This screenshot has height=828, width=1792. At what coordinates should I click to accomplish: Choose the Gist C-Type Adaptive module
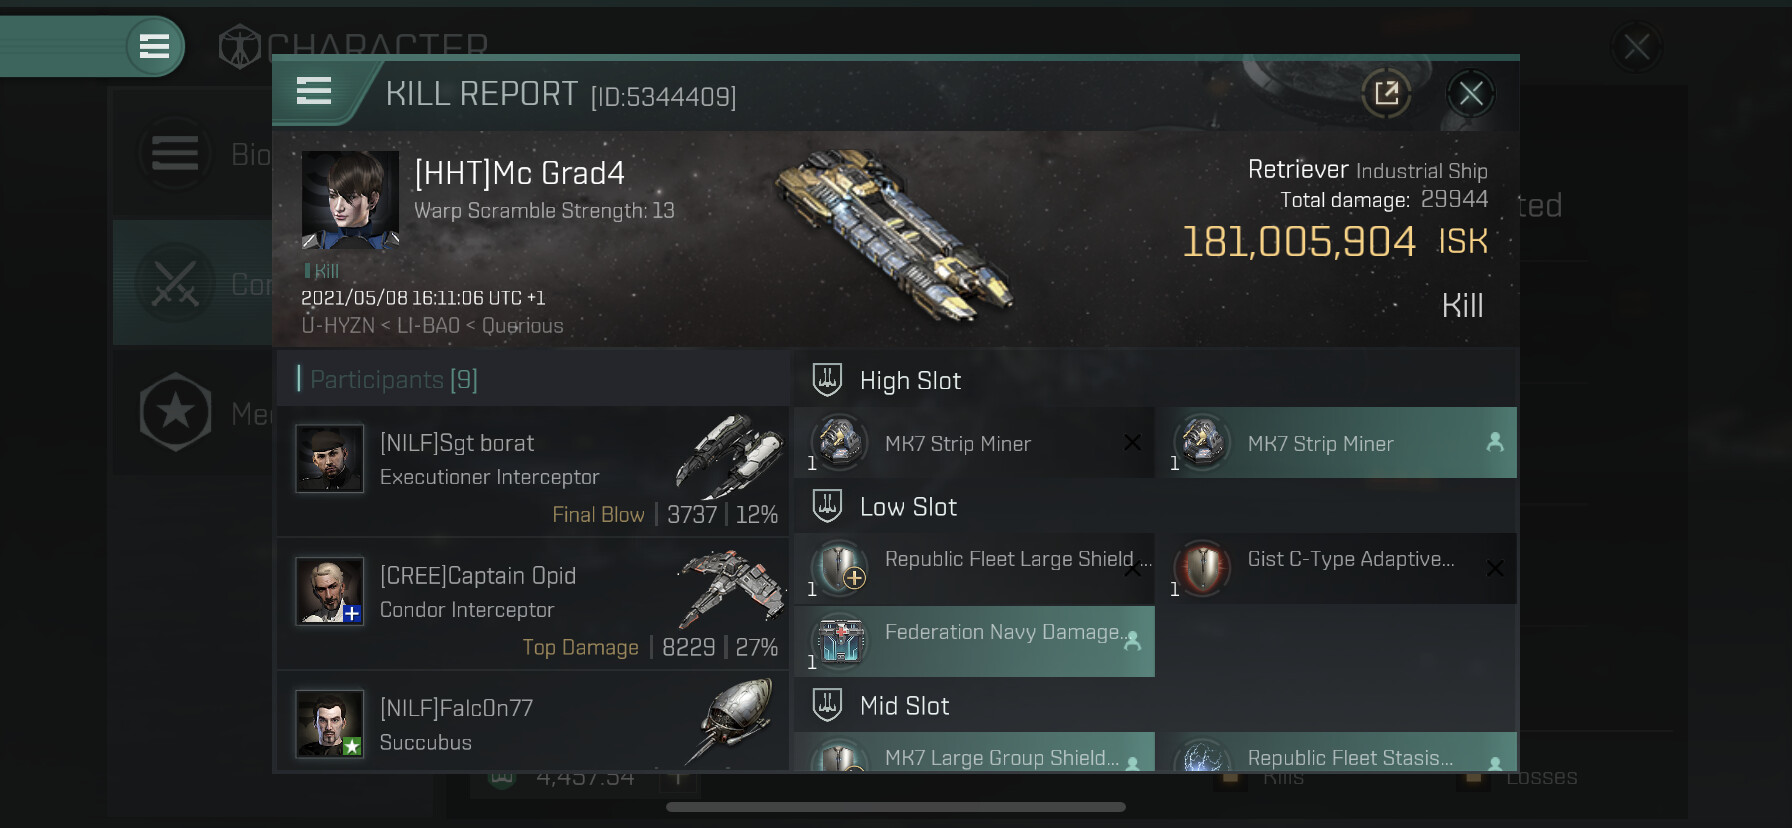click(1336, 568)
